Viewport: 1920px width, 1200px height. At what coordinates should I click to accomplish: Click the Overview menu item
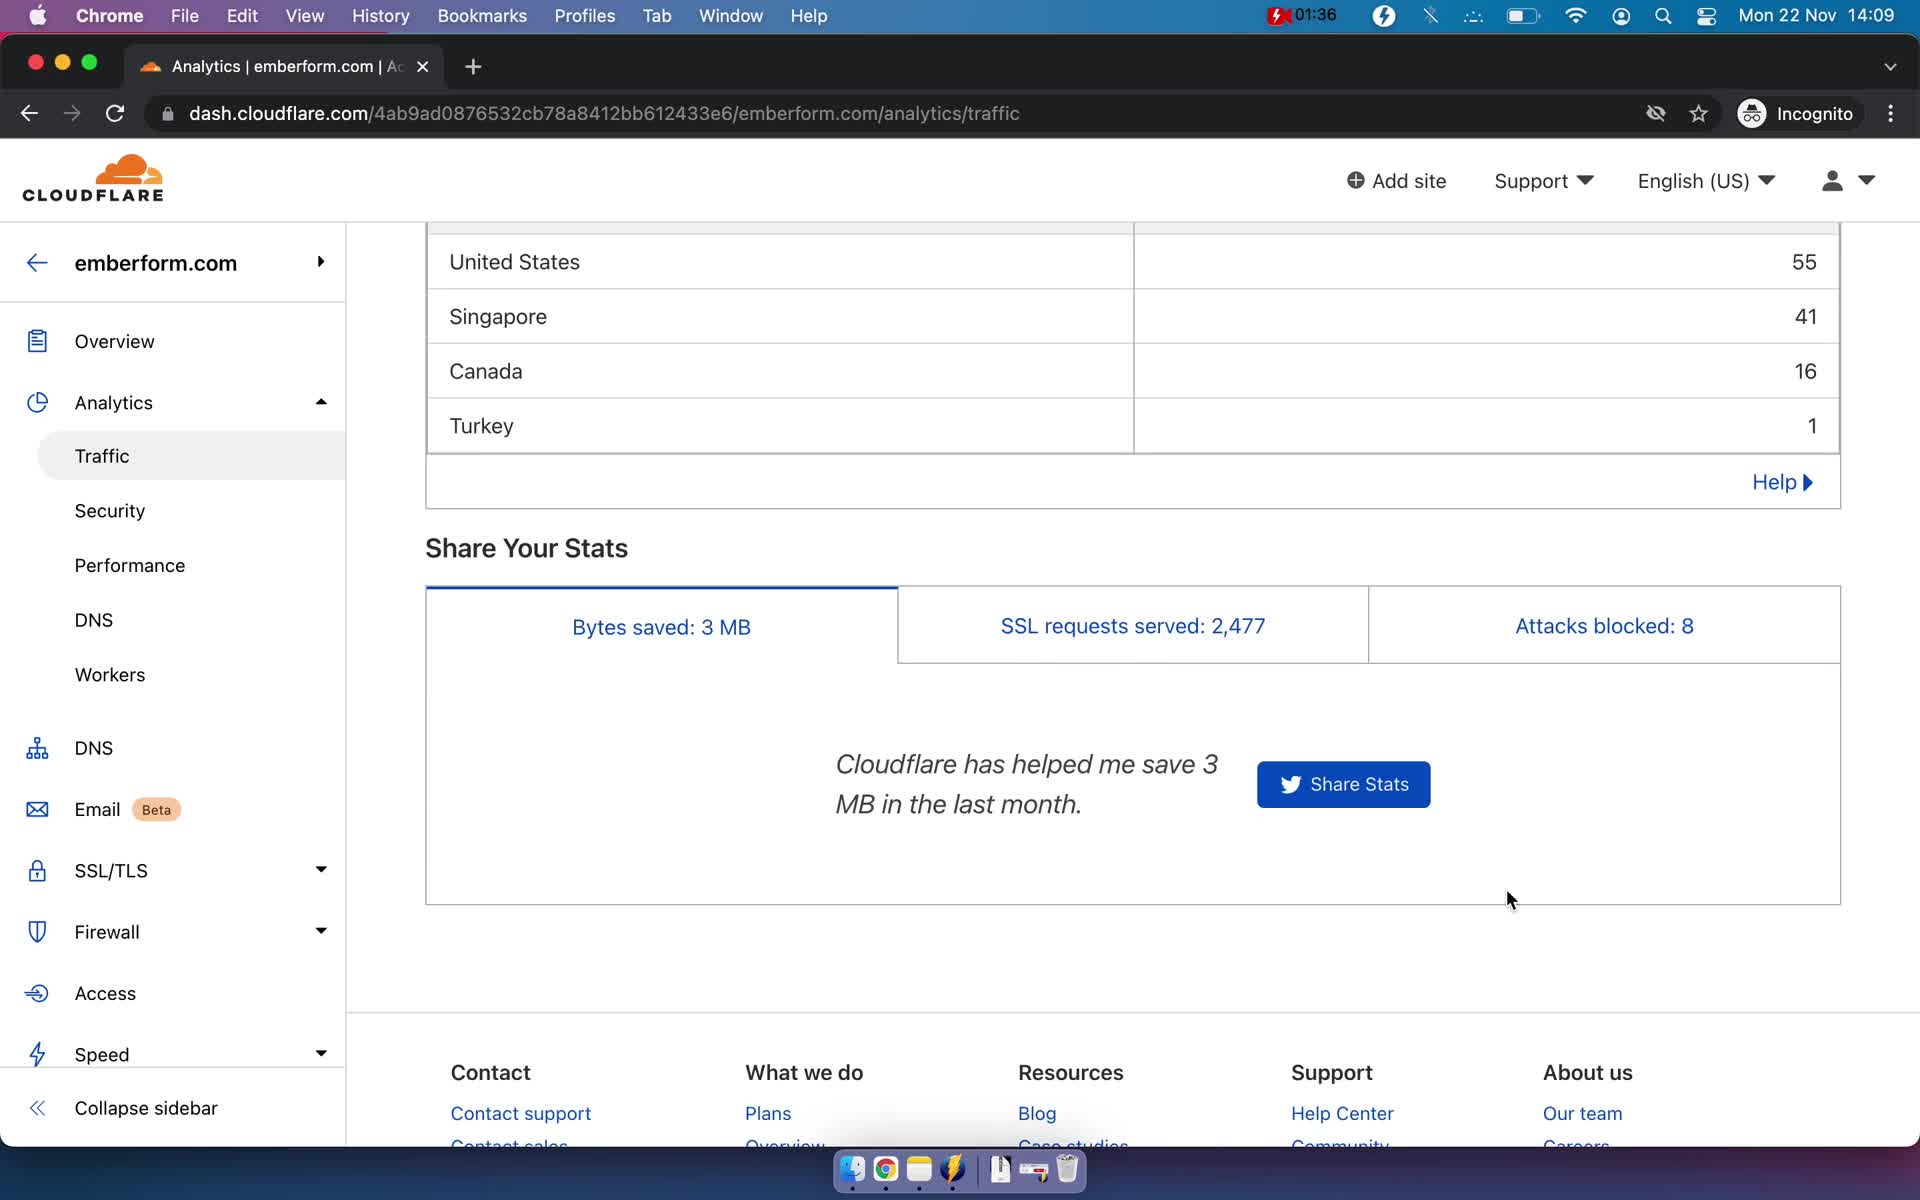coord(113,340)
